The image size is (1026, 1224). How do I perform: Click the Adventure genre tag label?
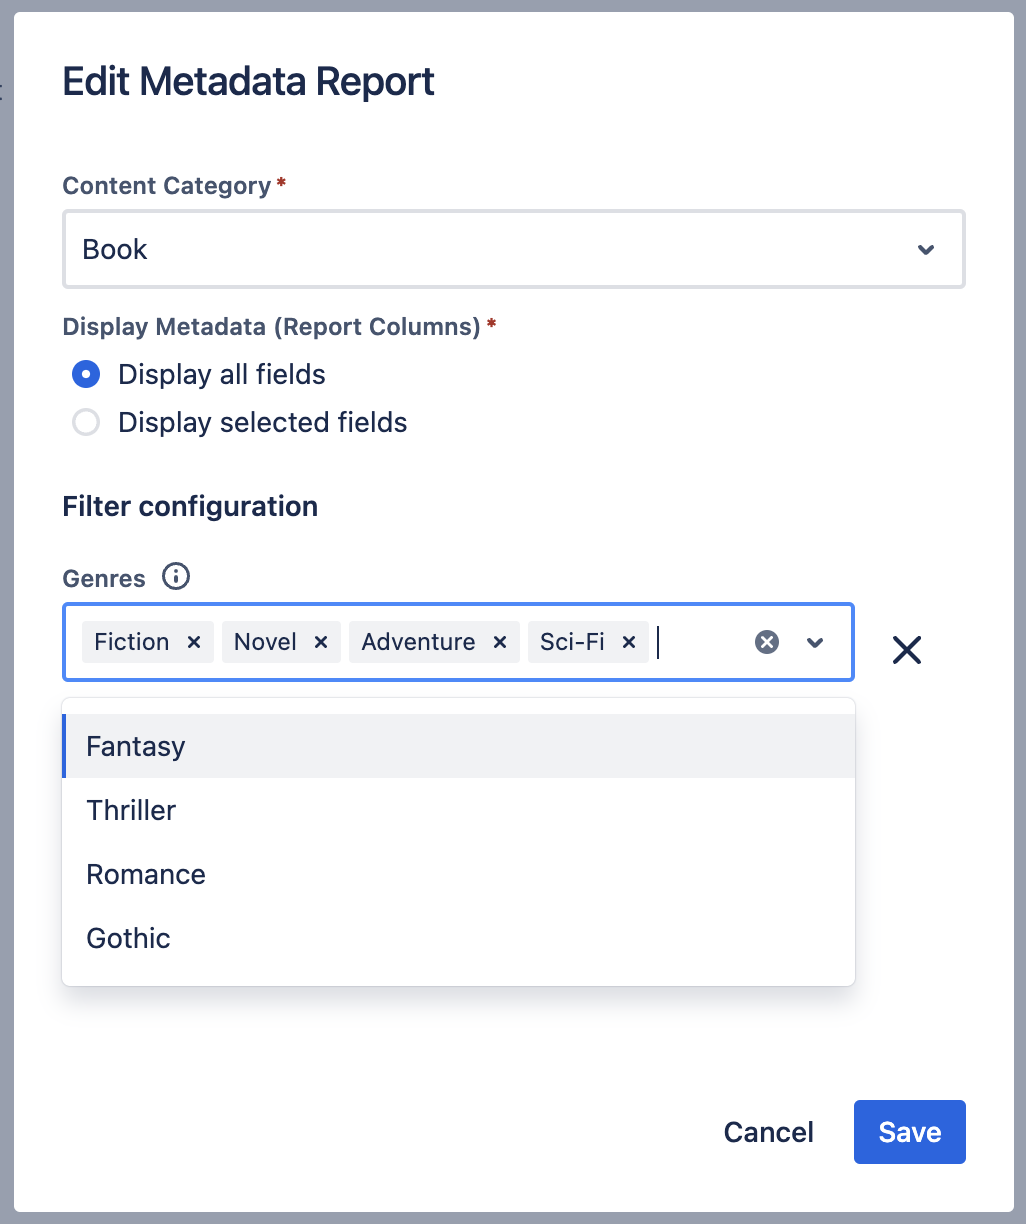(x=418, y=642)
